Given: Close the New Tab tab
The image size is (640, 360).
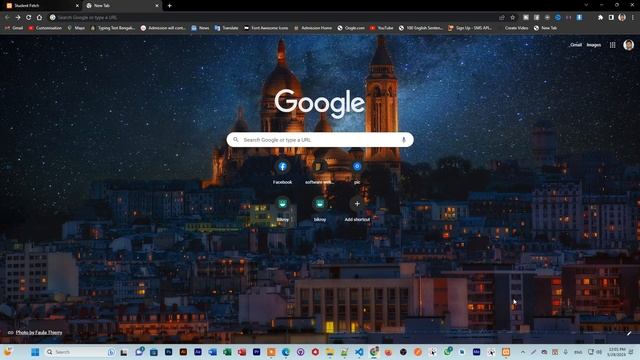Looking at the screenshot, I should click(157, 6).
